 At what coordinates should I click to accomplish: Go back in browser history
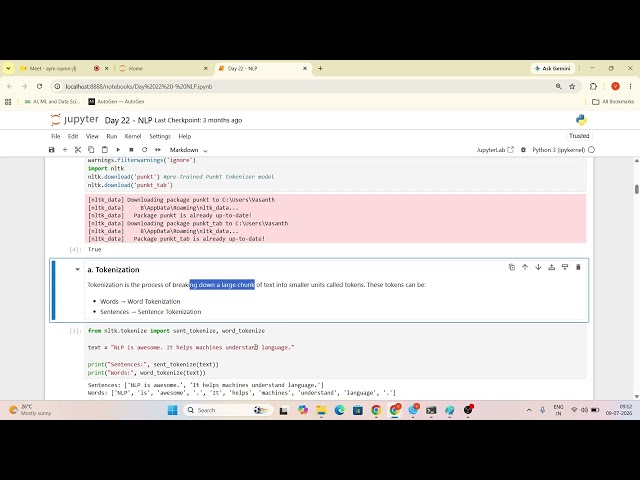[10, 87]
